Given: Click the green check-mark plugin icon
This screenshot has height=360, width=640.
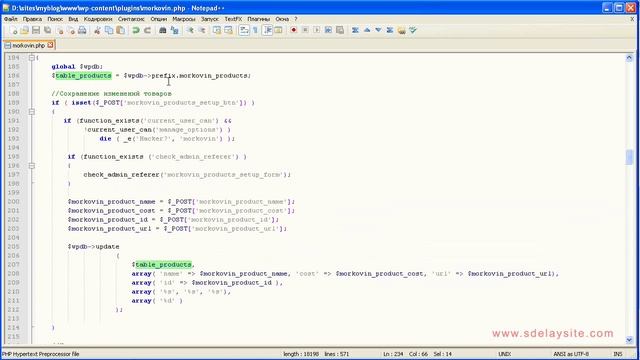Looking at the screenshot, I should click(x=413, y=30).
